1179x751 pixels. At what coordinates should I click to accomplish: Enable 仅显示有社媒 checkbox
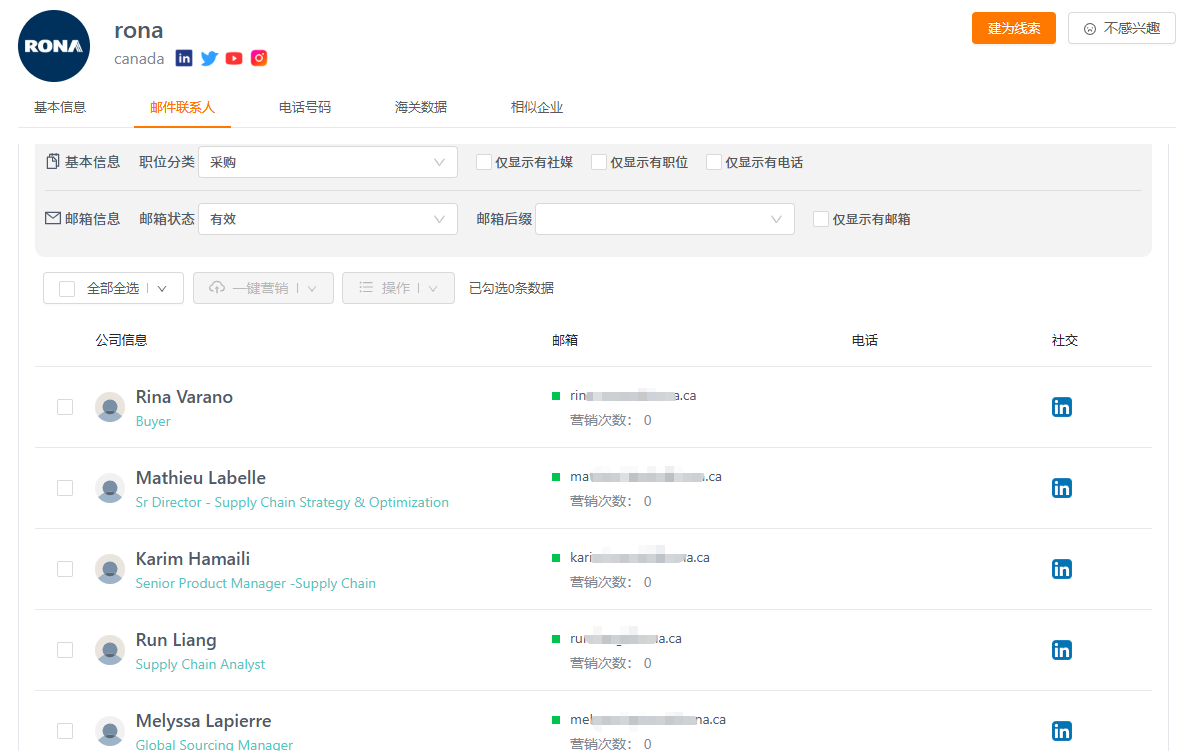[483, 162]
